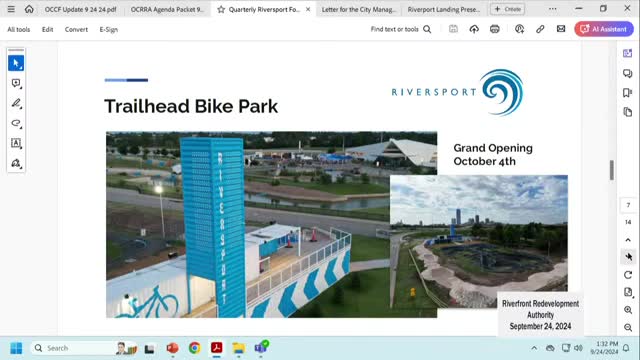Open Google Chrome from the taskbar

(x=195, y=348)
